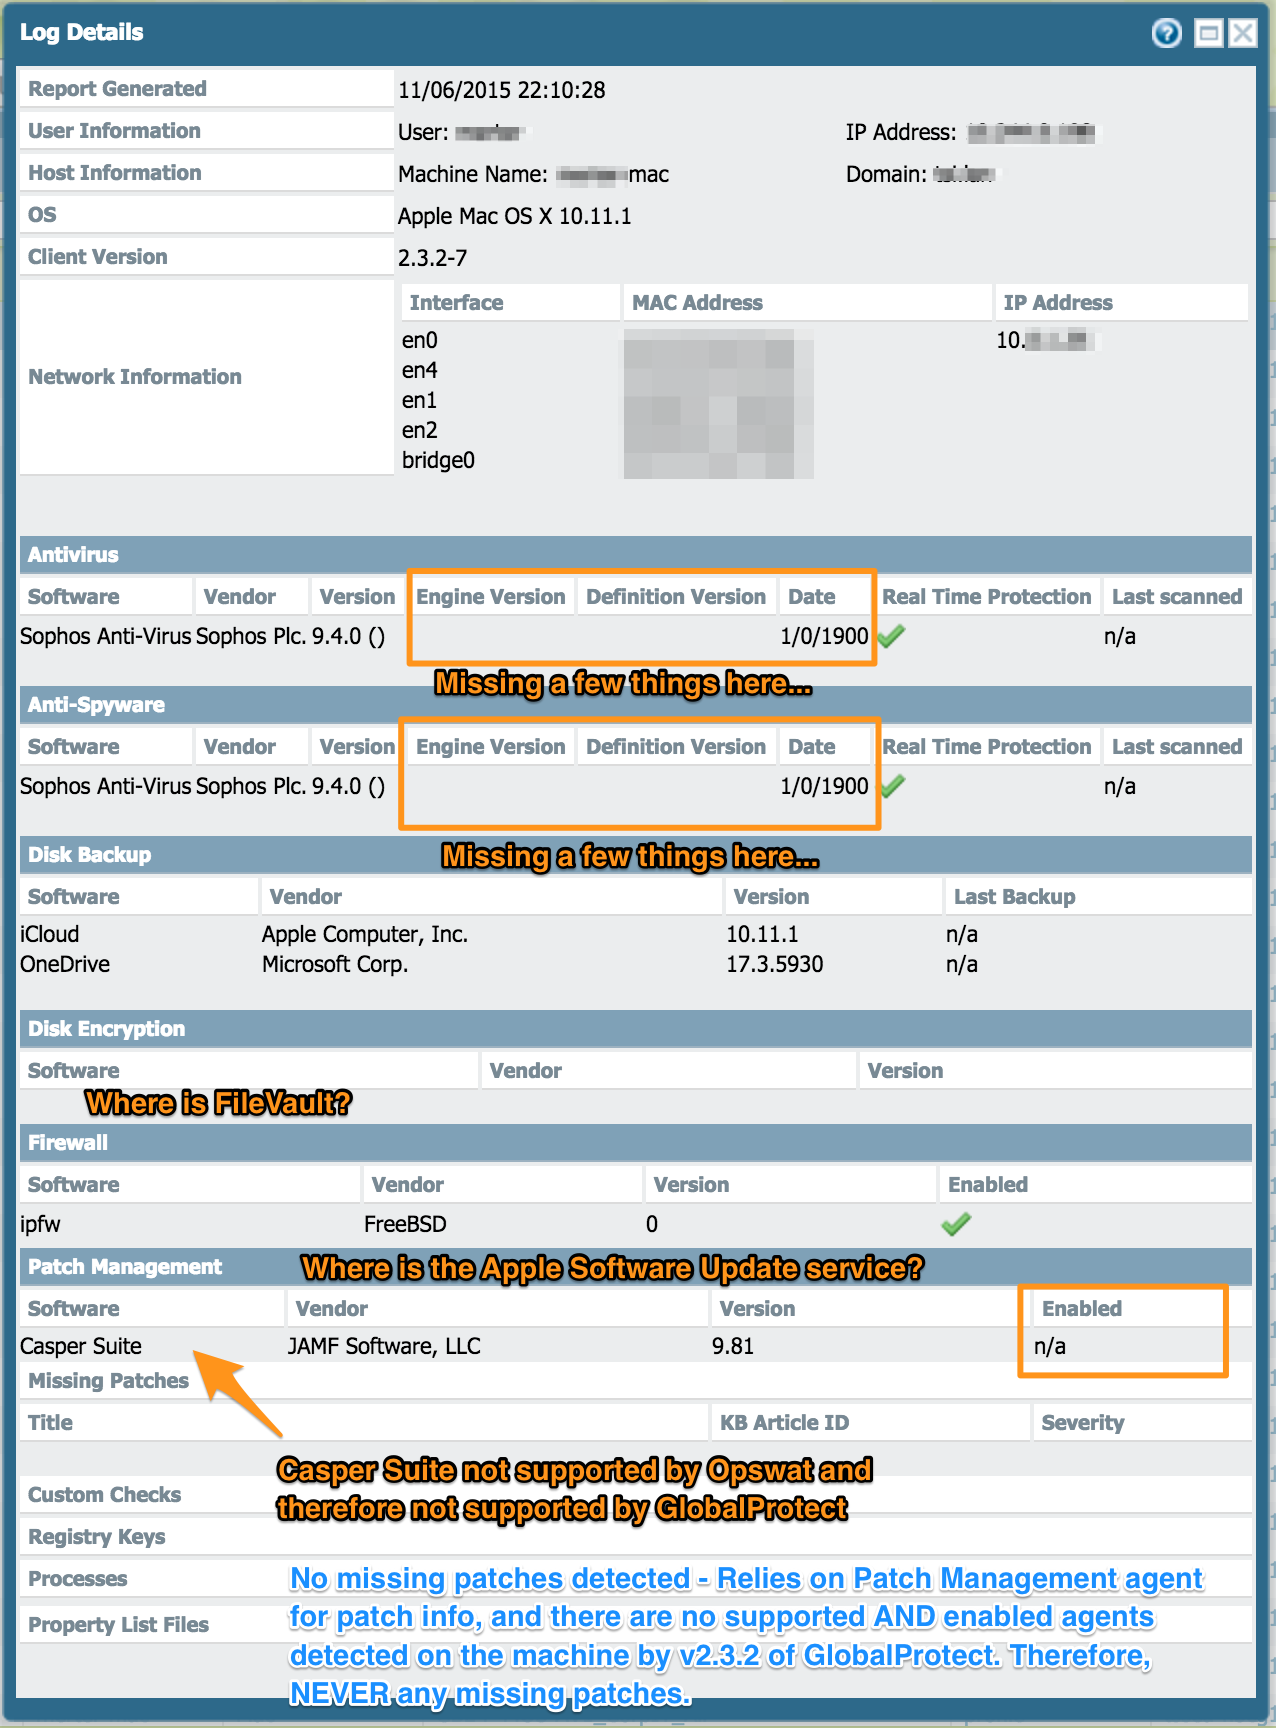Select the Report Generated label

tap(117, 88)
